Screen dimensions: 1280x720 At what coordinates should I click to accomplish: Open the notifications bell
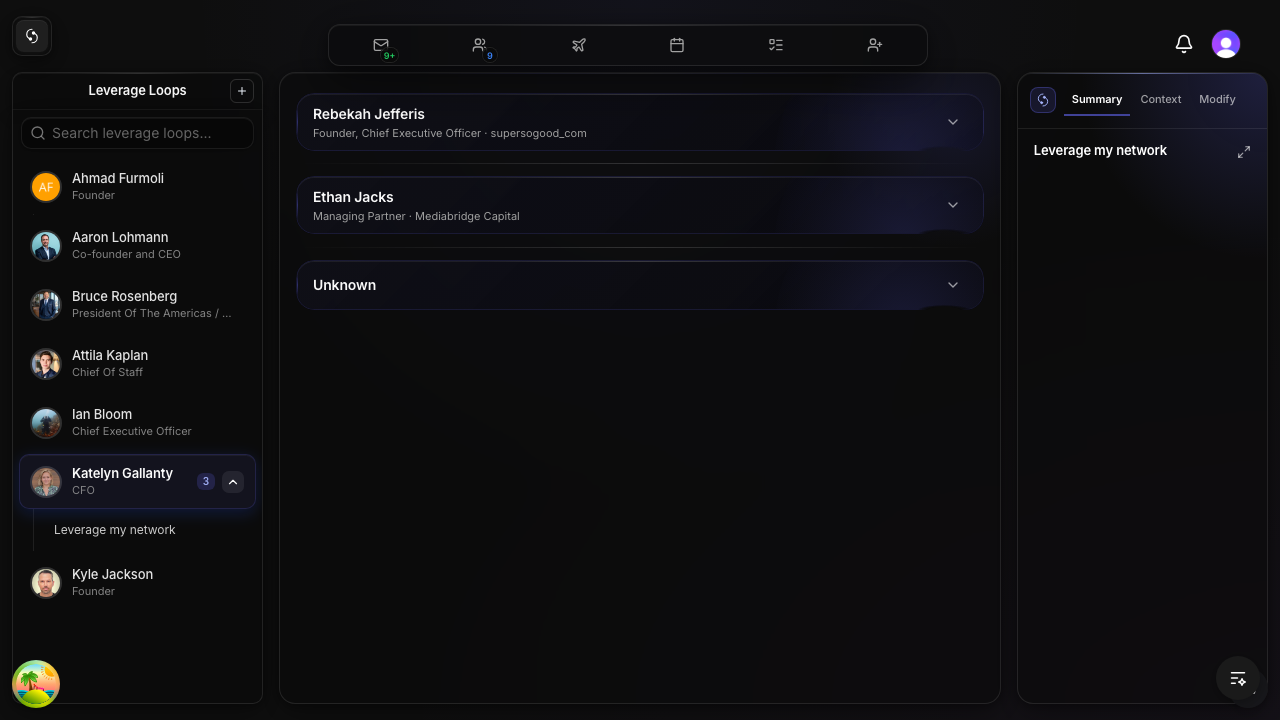point(1184,44)
